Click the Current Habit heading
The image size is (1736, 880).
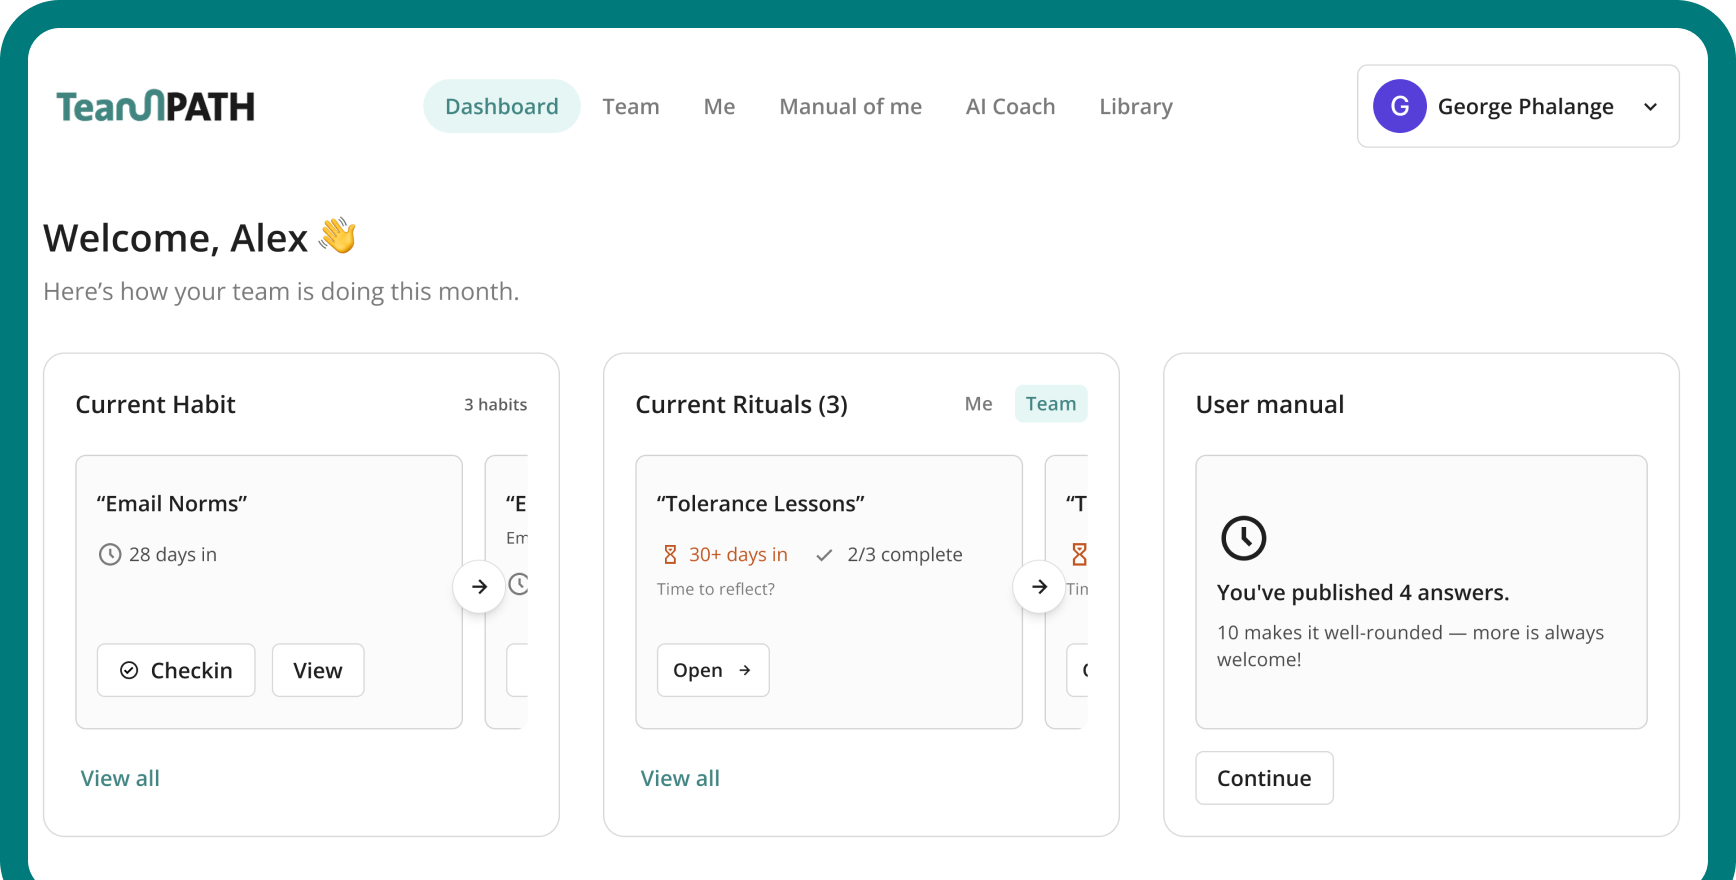coord(156,405)
